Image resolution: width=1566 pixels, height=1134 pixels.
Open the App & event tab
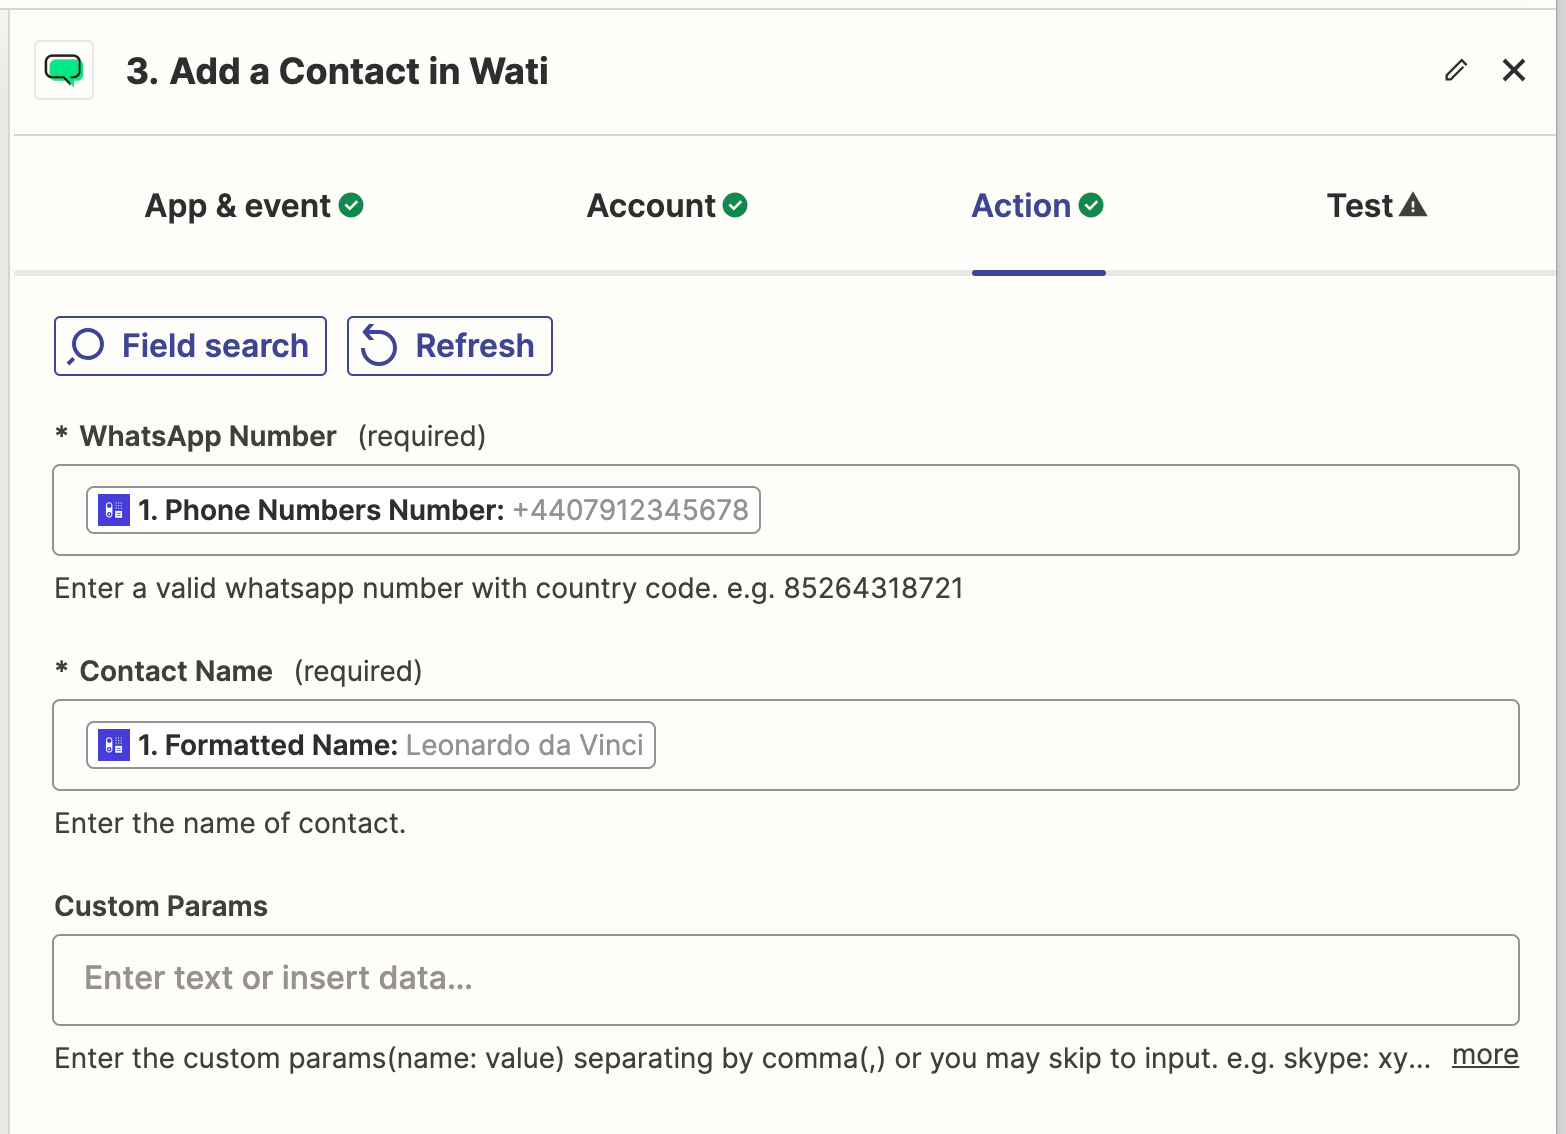click(x=254, y=205)
